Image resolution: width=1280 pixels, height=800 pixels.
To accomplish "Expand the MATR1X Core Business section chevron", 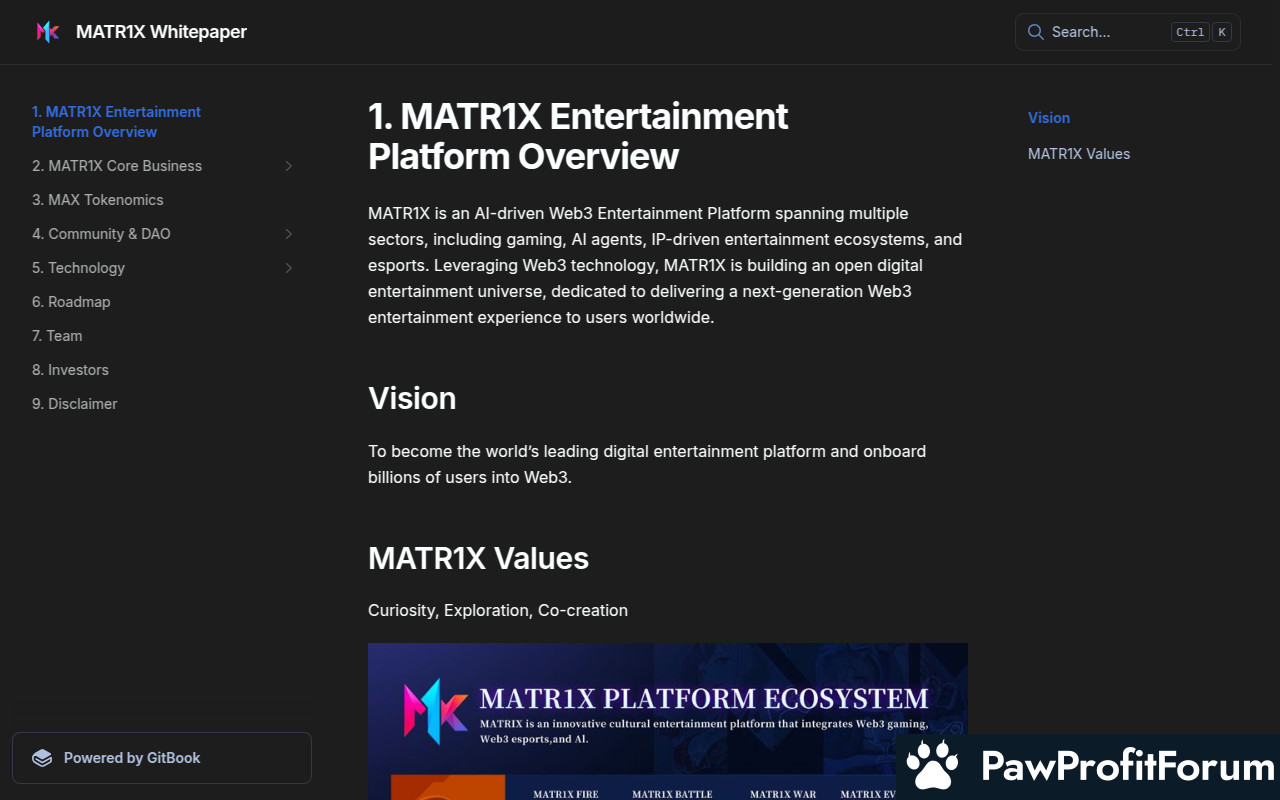I will 288,166.
